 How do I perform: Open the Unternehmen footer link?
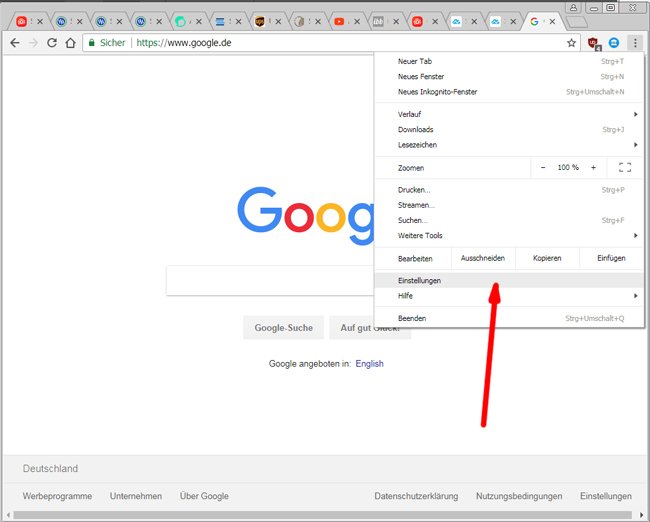point(136,496)
